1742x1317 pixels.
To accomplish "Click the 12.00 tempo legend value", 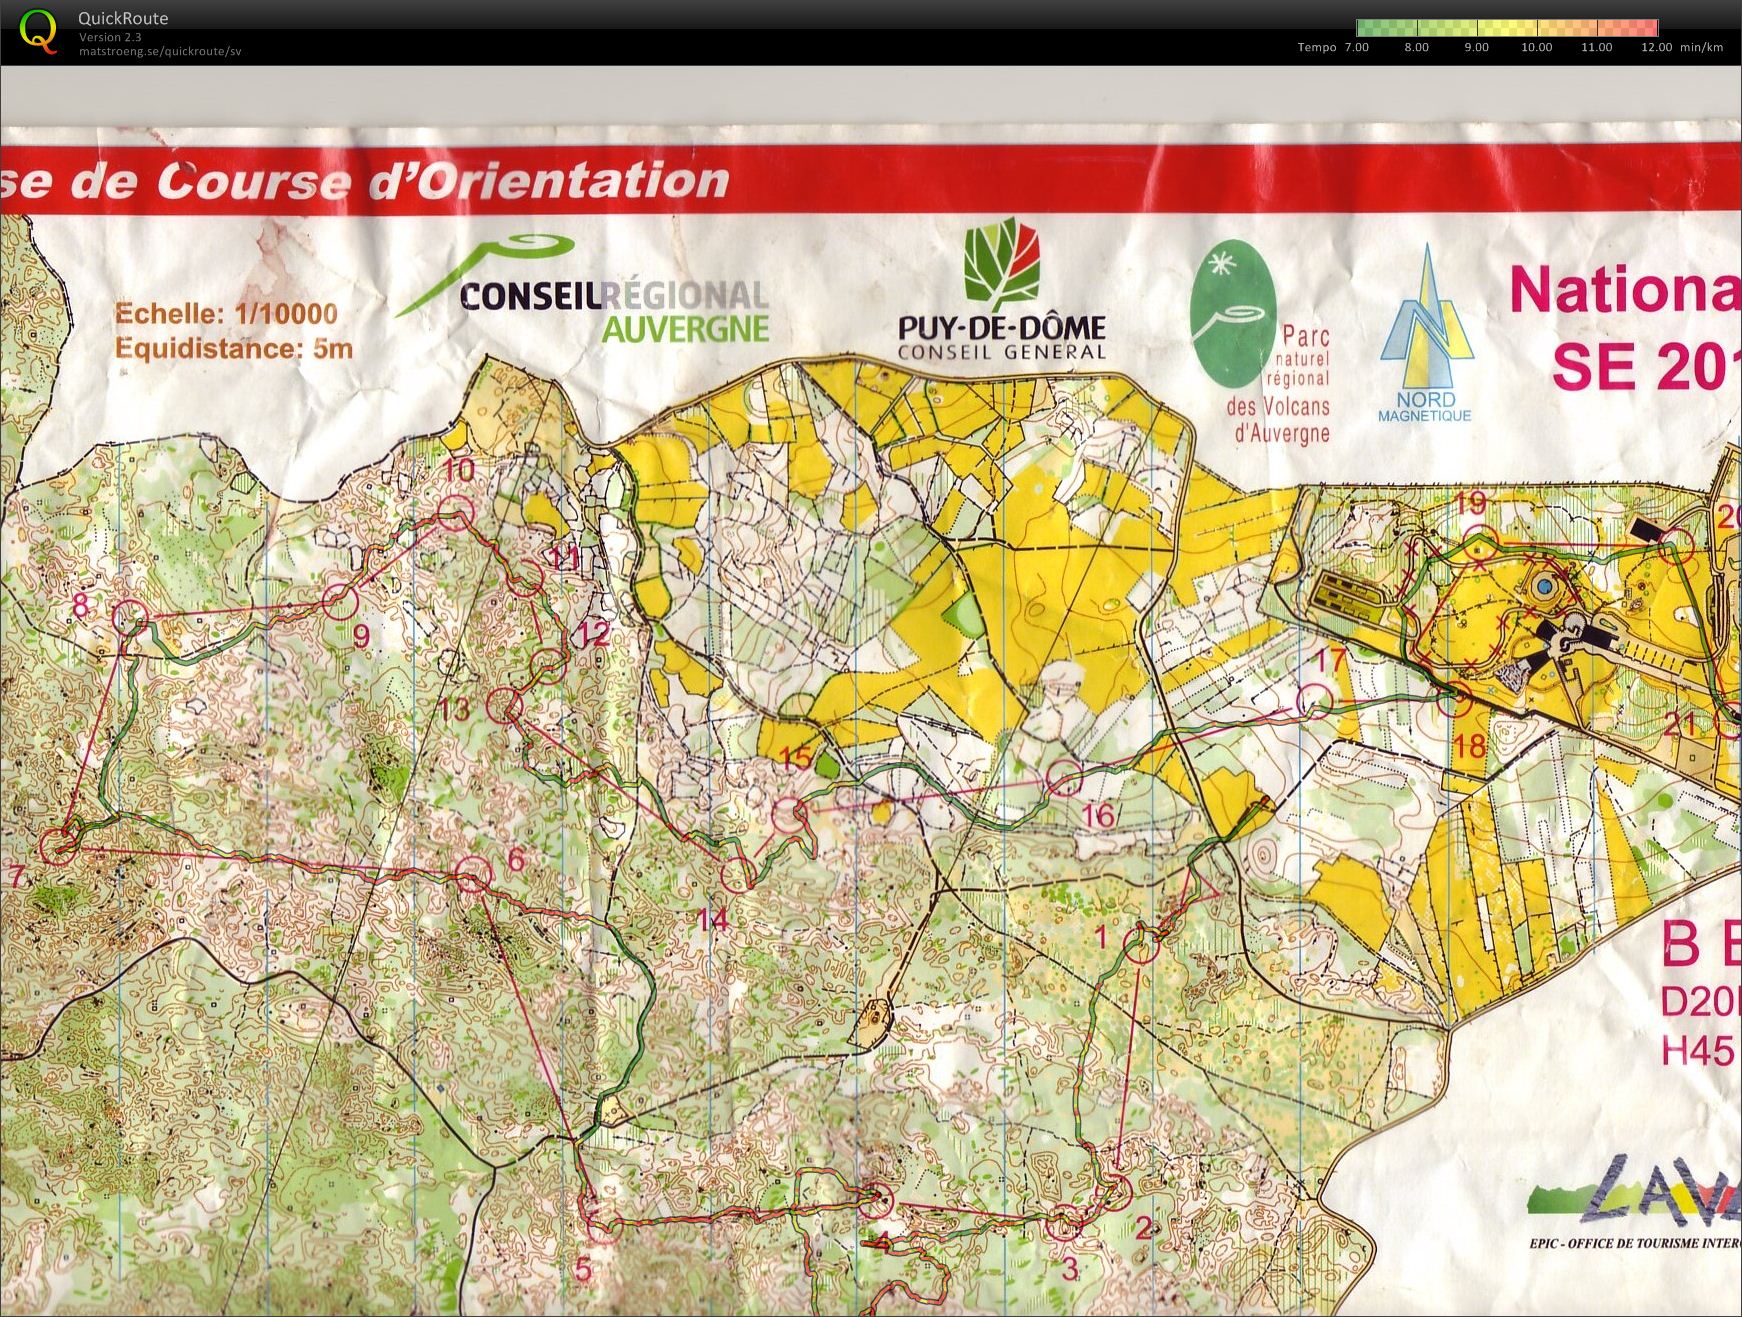I will click(1656, 47).
